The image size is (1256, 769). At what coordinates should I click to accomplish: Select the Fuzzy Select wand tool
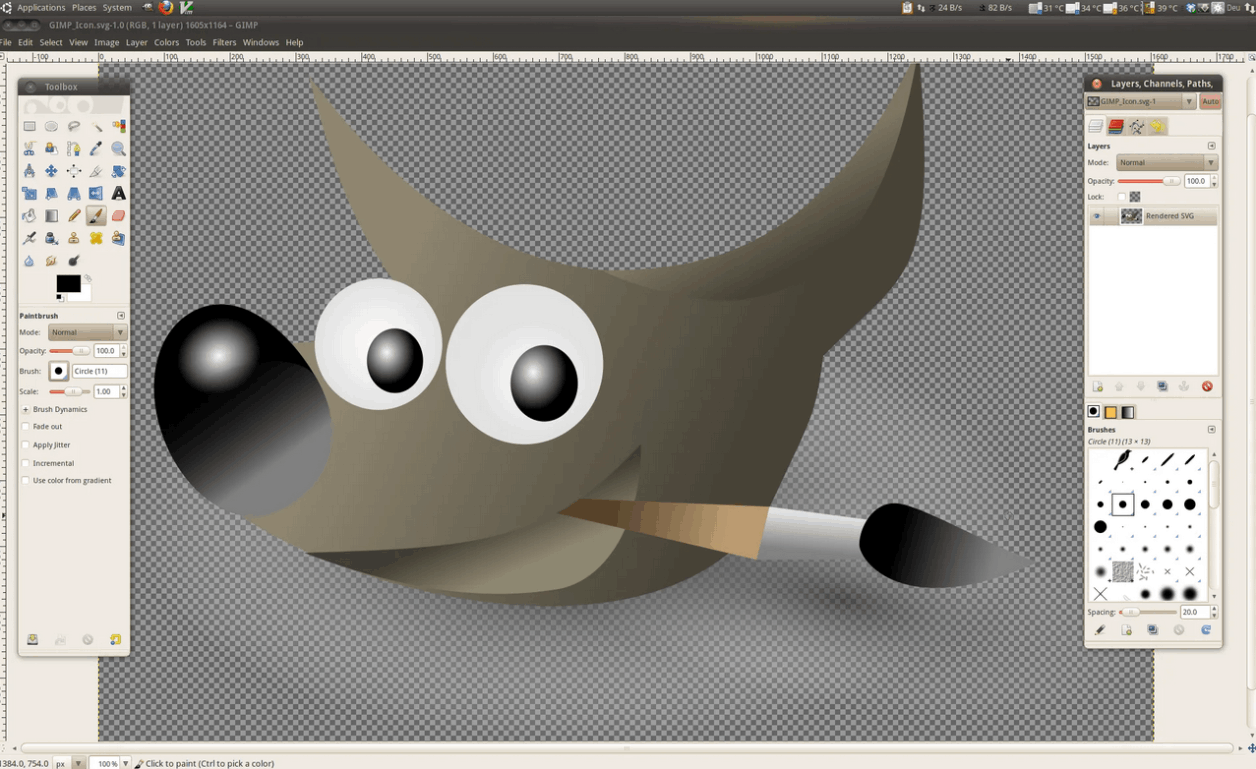(96, 126)
